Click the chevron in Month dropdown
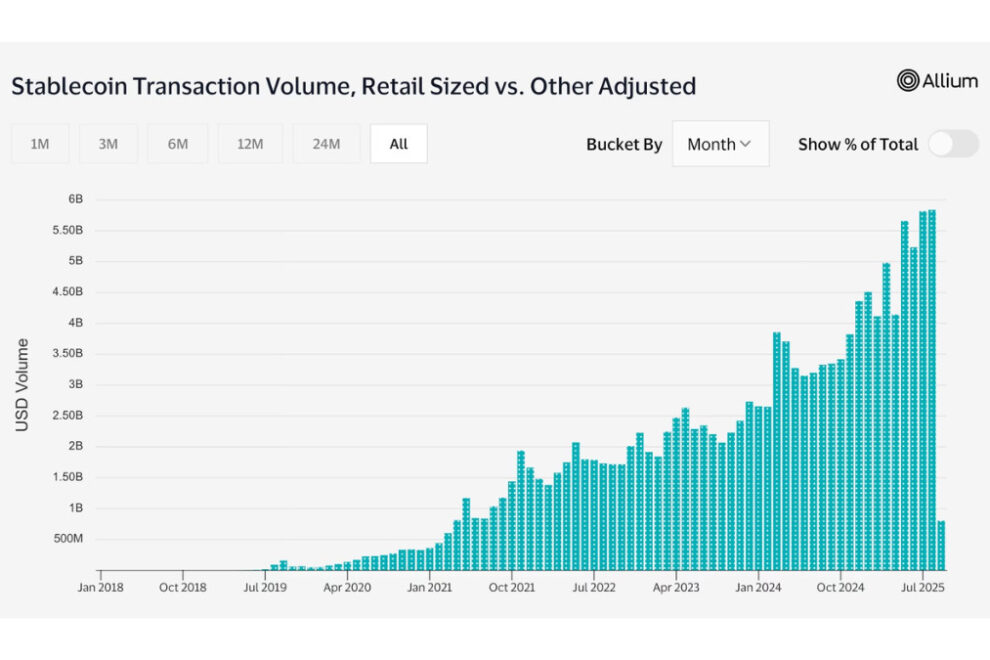 (x=745, y=144)
